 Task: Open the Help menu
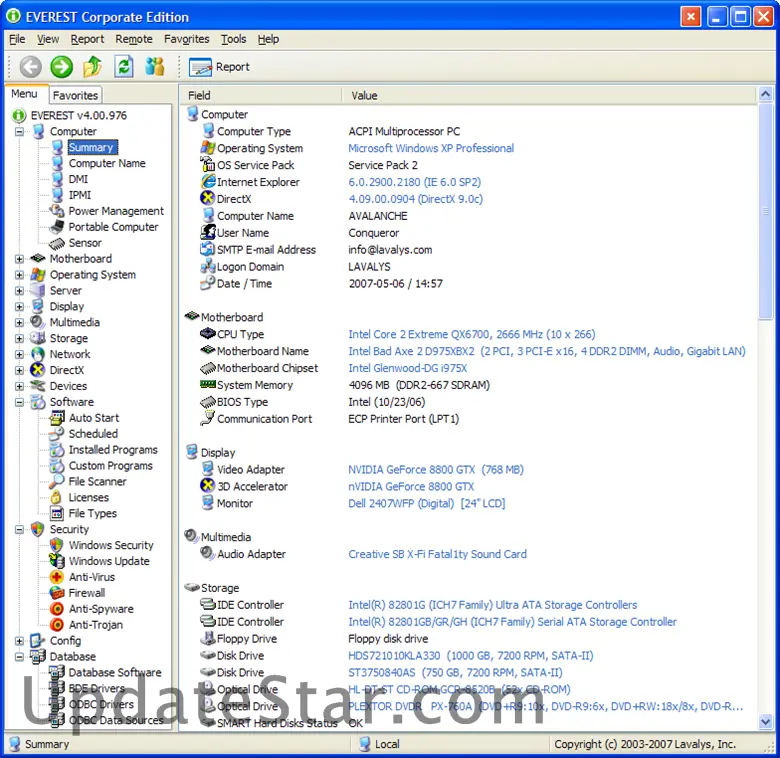pyautogui.click(x=268, y=39)
